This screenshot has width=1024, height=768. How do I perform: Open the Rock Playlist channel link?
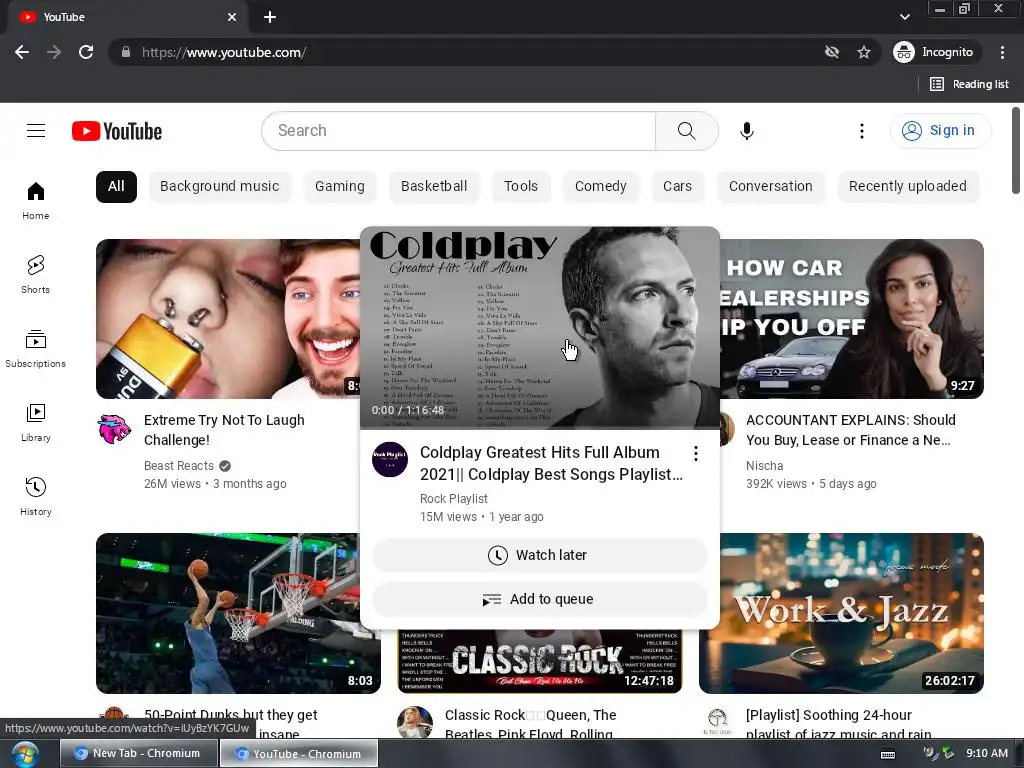(453, 499)
